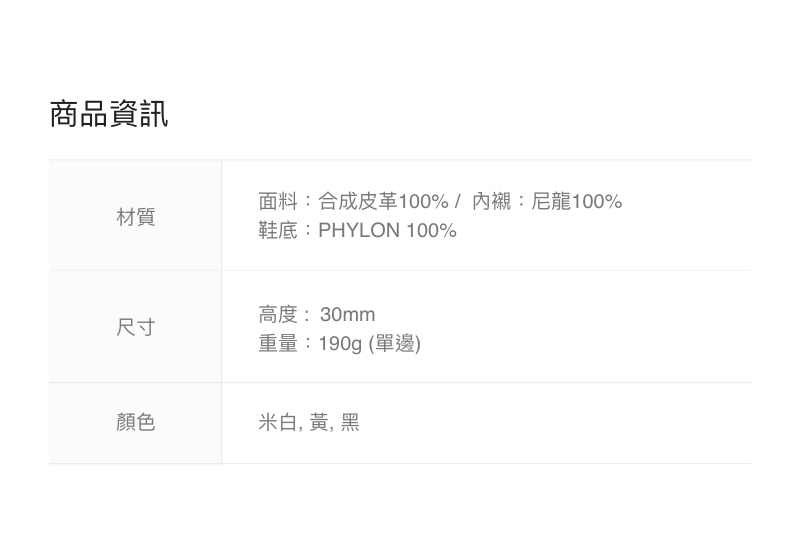This screenshot has height=545, width=800.
Task: Select the 黑 color name
Action: tap(350, 423)
